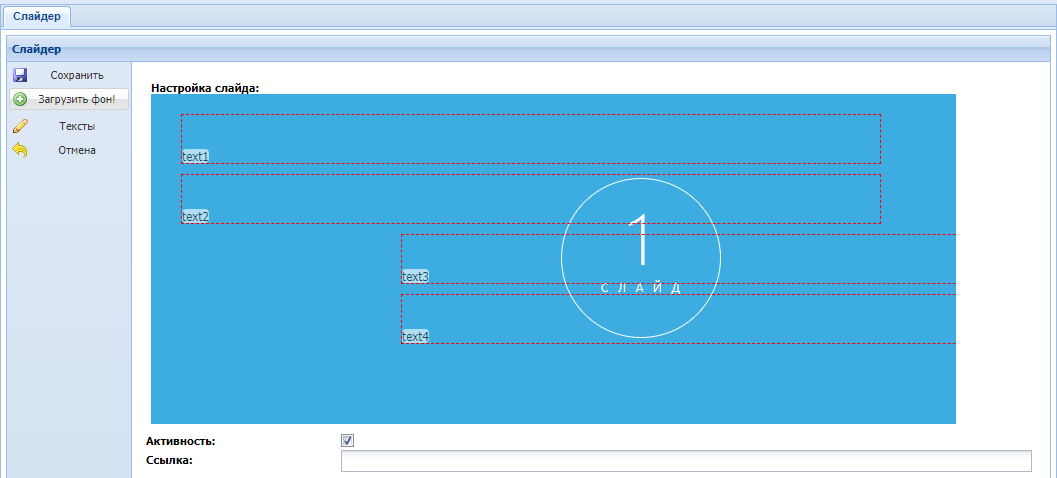
Task: Select the text3 label block
Action: click(x=415, y=277)
